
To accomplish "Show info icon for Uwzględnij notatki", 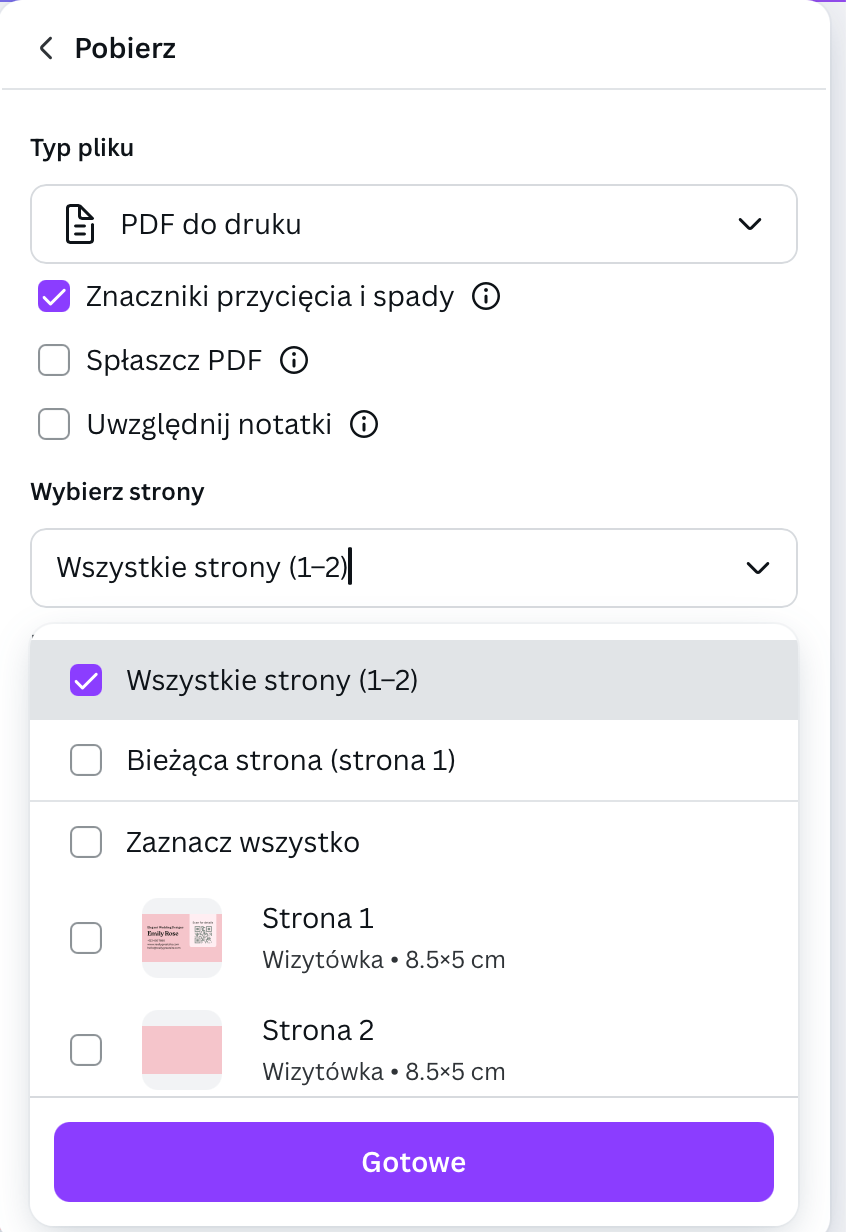I will point(364,425).
